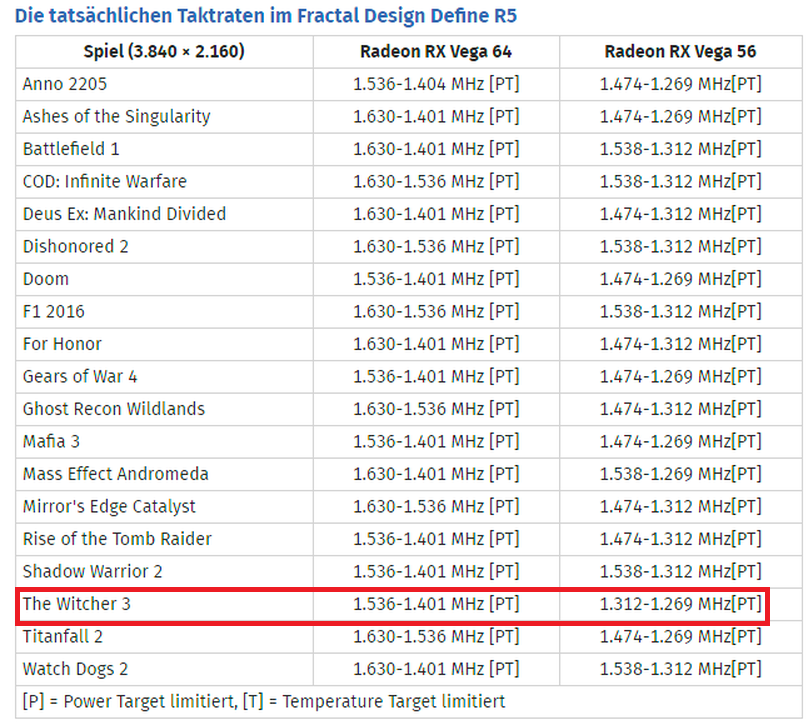Click the 'Rise of the Tomb Raider' row label
808x725 pixels.
coord(117,538)
